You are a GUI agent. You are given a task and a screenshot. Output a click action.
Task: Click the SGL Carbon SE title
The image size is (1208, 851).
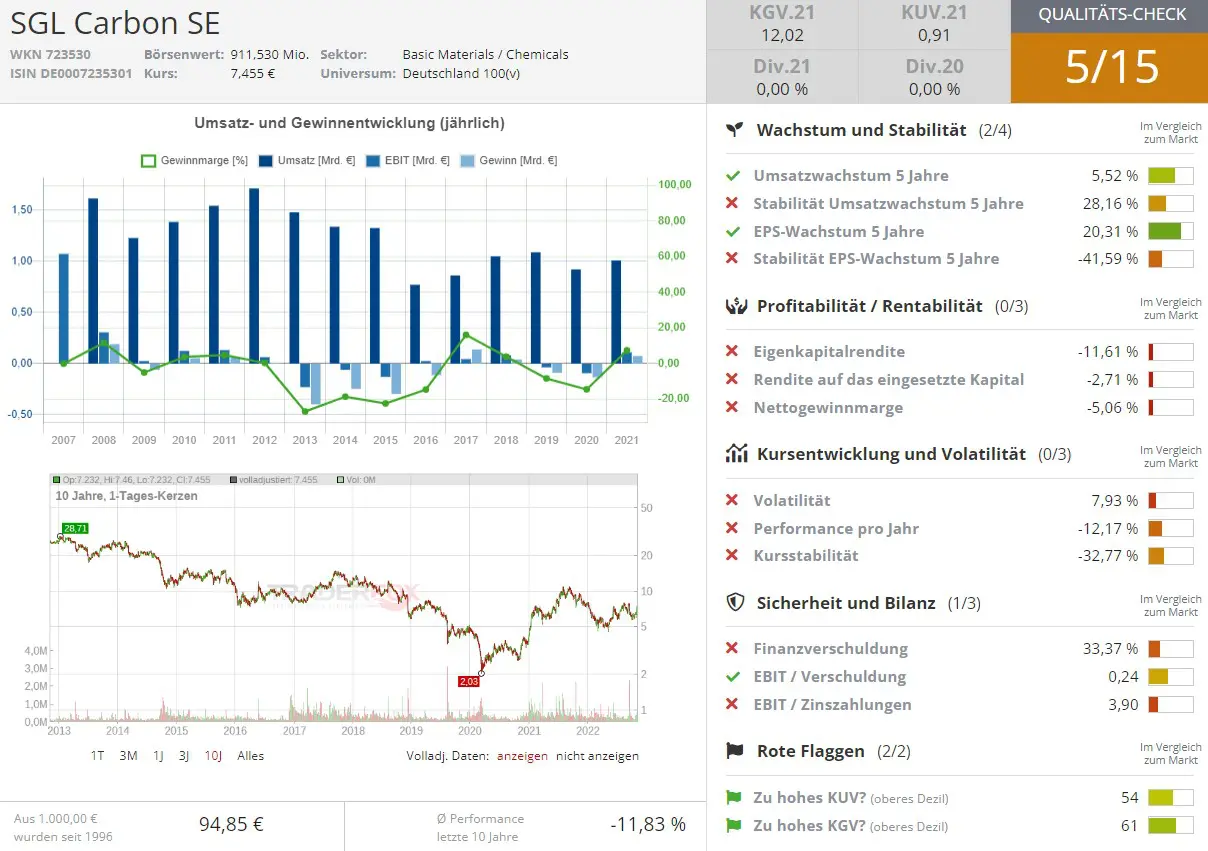tap(115, 23)
